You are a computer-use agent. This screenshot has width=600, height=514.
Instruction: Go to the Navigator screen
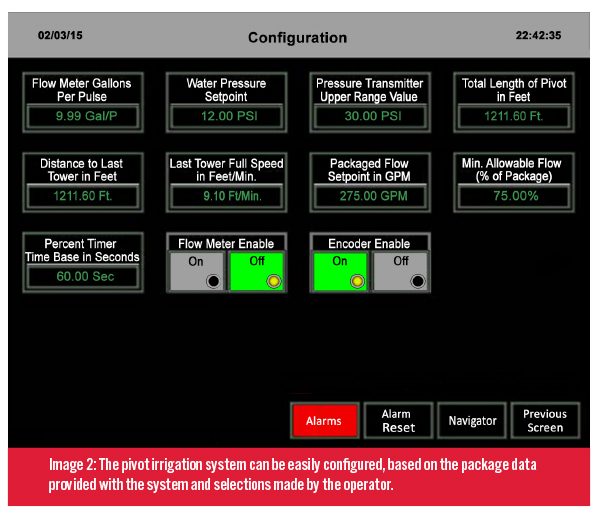click(472, 421)
